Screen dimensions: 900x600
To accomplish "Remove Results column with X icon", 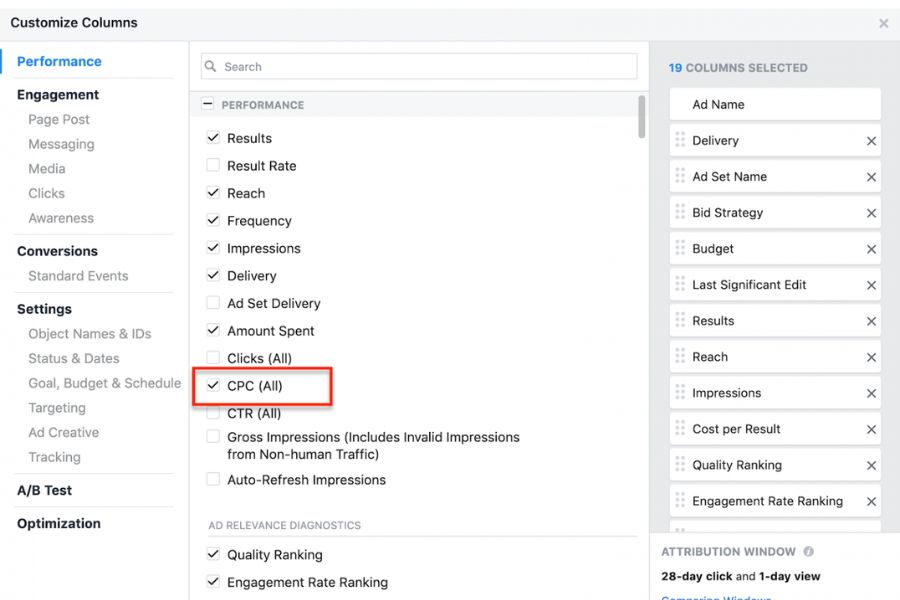I will (x=871, y=322).
